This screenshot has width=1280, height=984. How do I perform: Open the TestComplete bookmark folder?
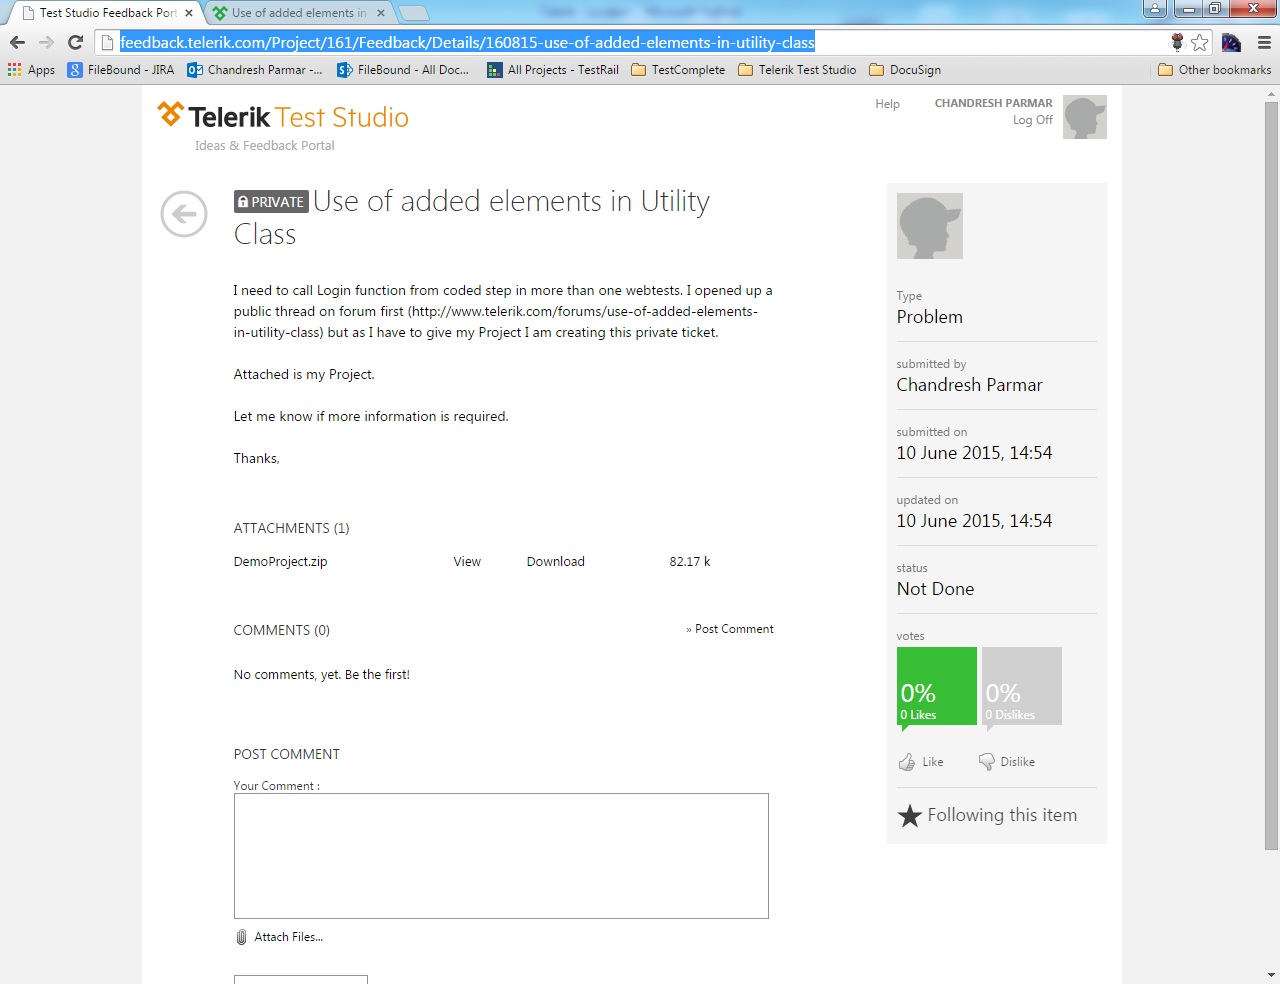coord(678,70)
